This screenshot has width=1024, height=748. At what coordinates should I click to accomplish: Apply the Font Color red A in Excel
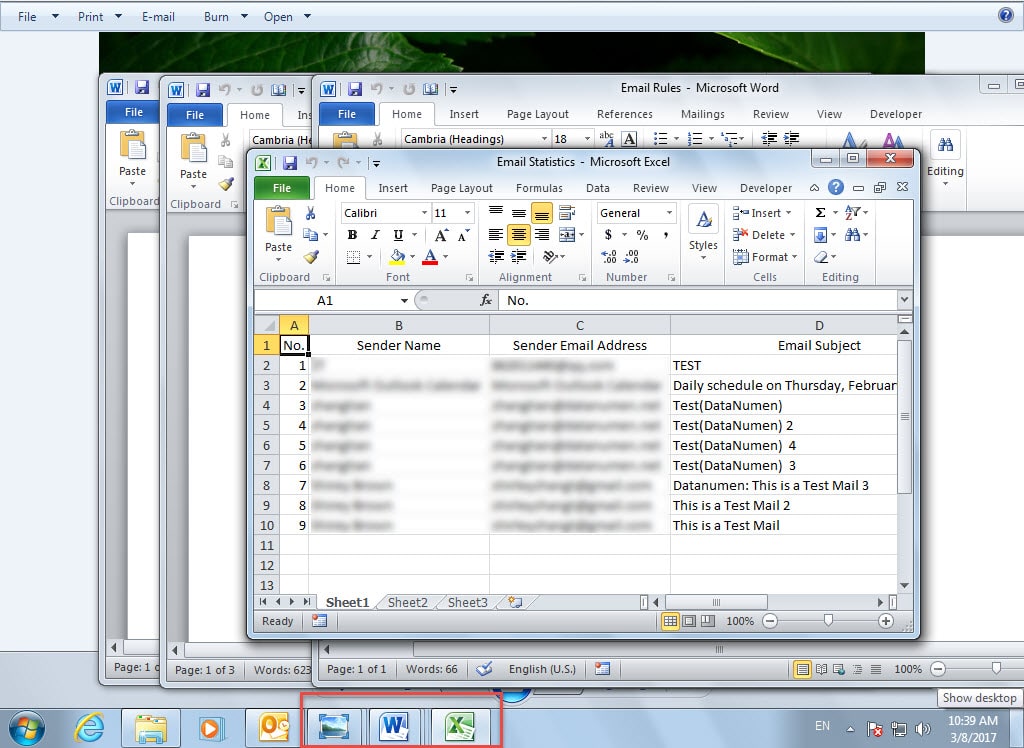point(430,257)
